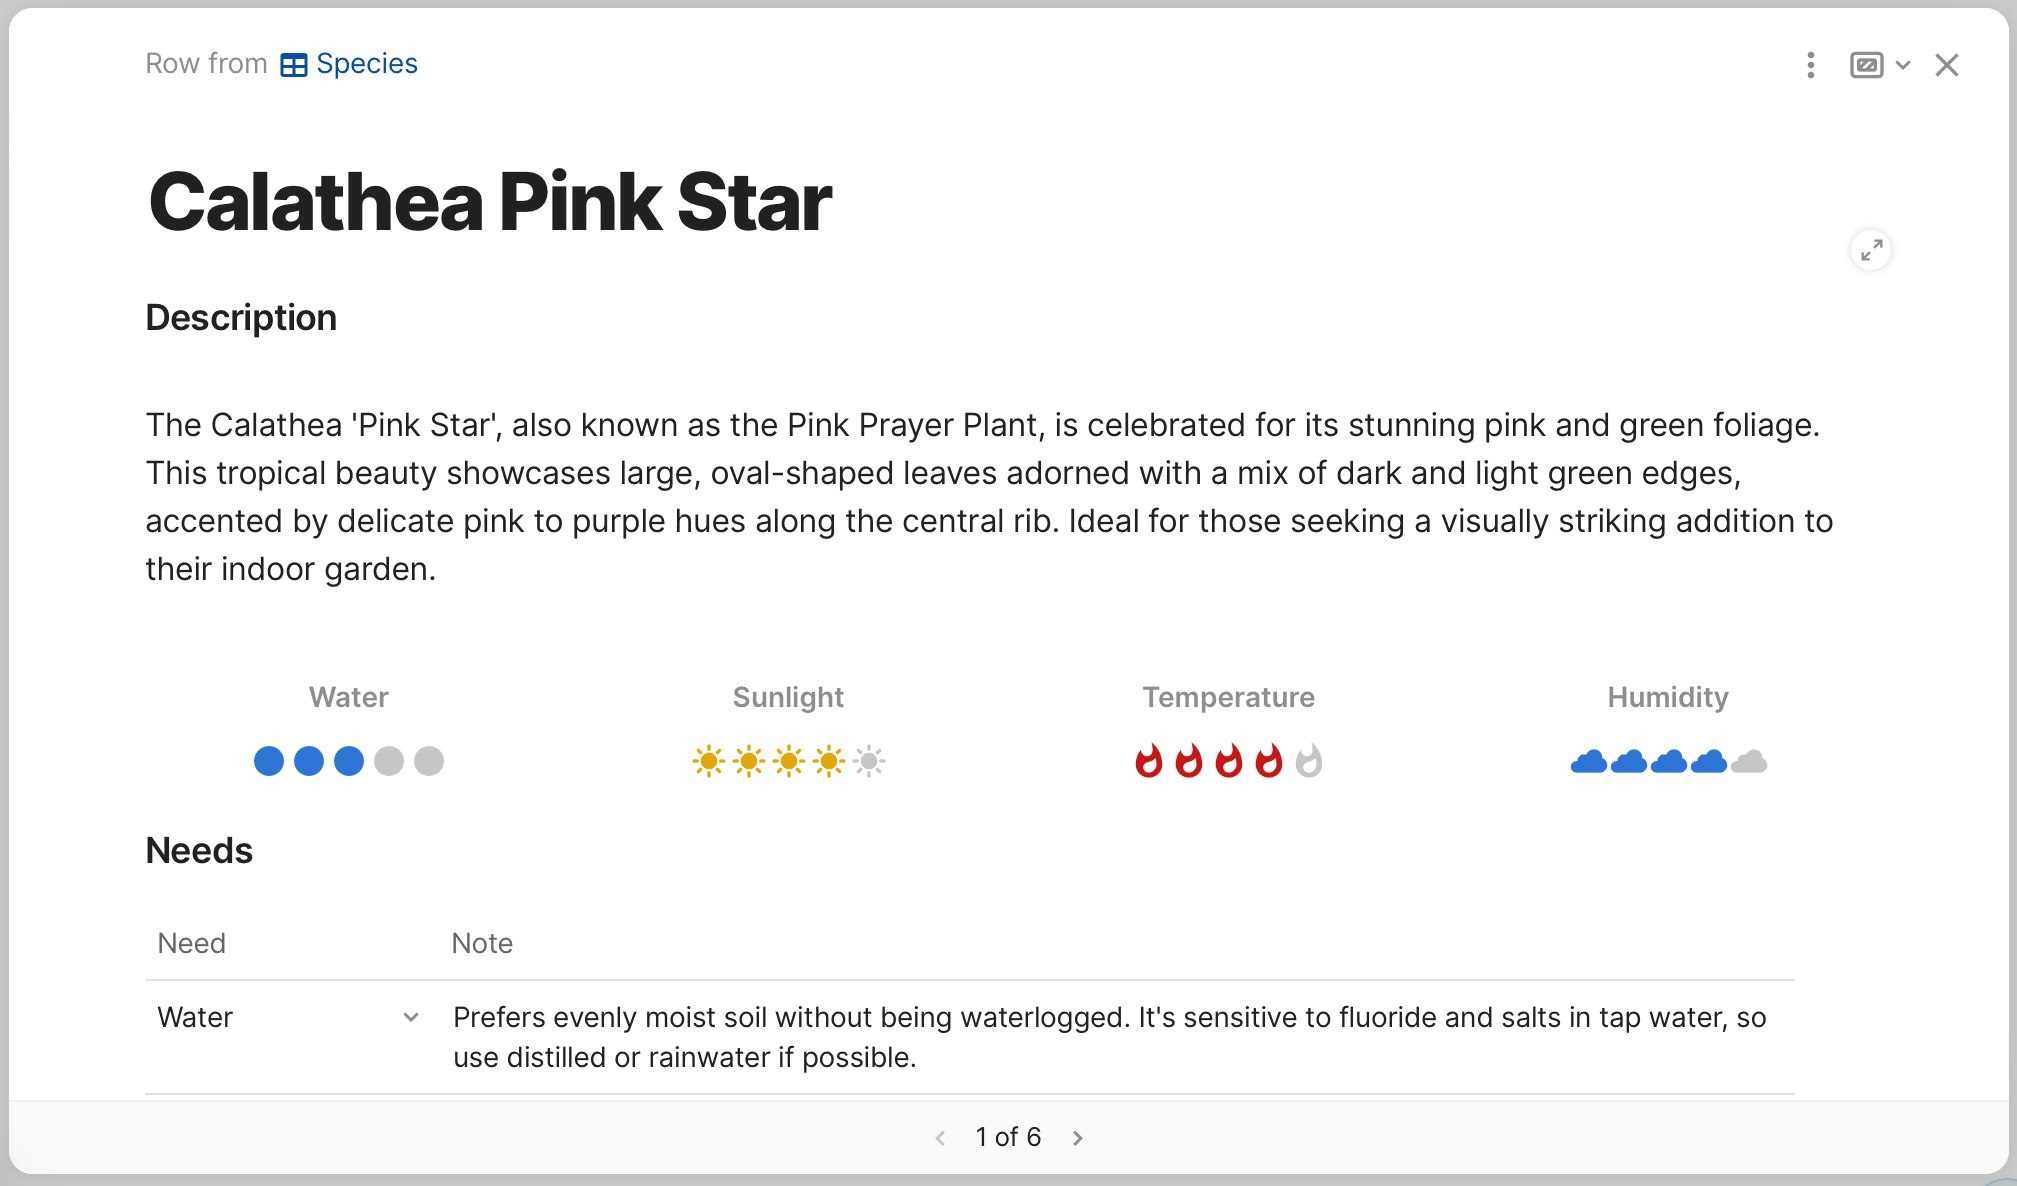The height and width of the screenshot is (1186, 2017).
Task: Set Temperature rating to first flame
Action: coord(1149,761)
